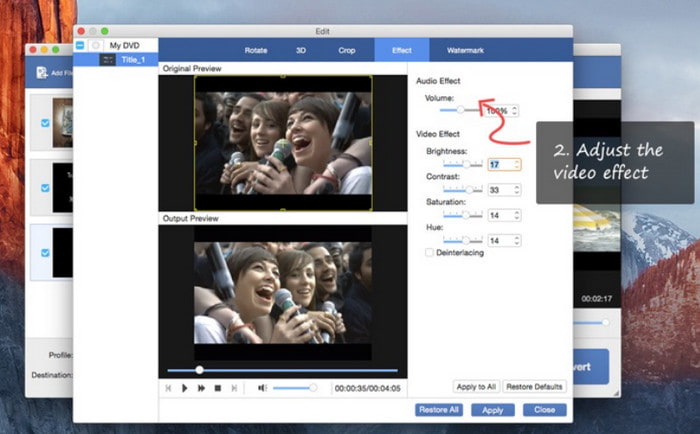Image resolution: width=700 pixels, height=434 pixels.
Task: Select the Effect tab
Action: click(402, 50)
